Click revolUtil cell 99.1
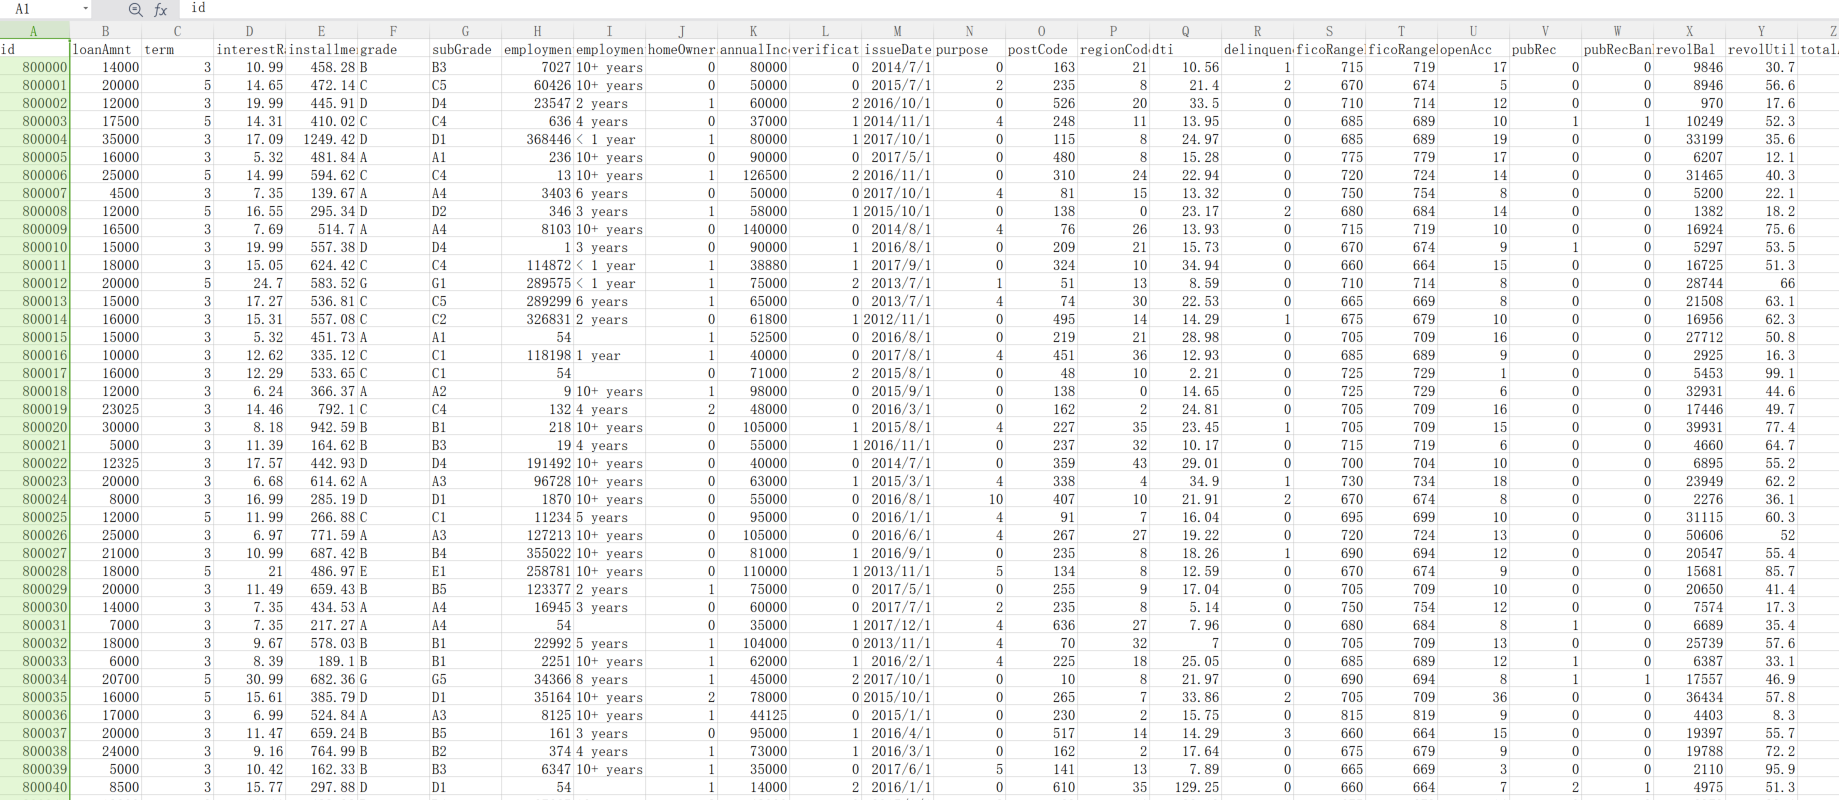 click(x=1761, y=373)
